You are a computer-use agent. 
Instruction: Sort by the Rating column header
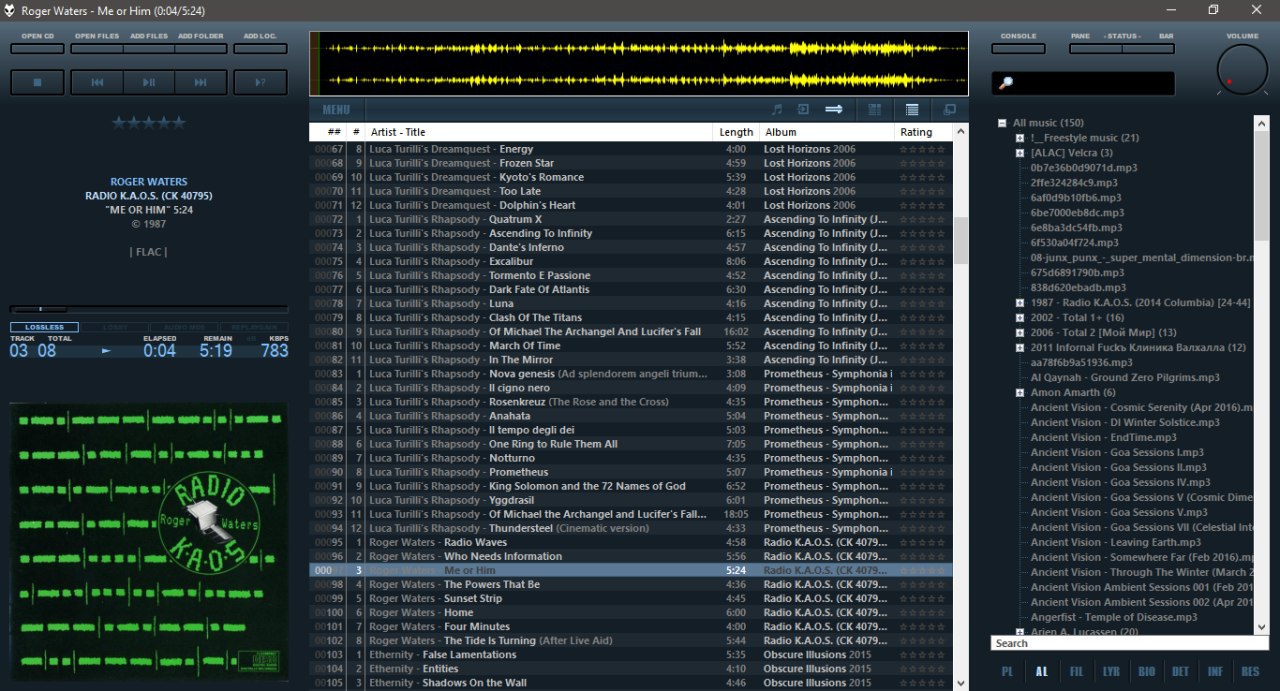[x=921, y=132]
